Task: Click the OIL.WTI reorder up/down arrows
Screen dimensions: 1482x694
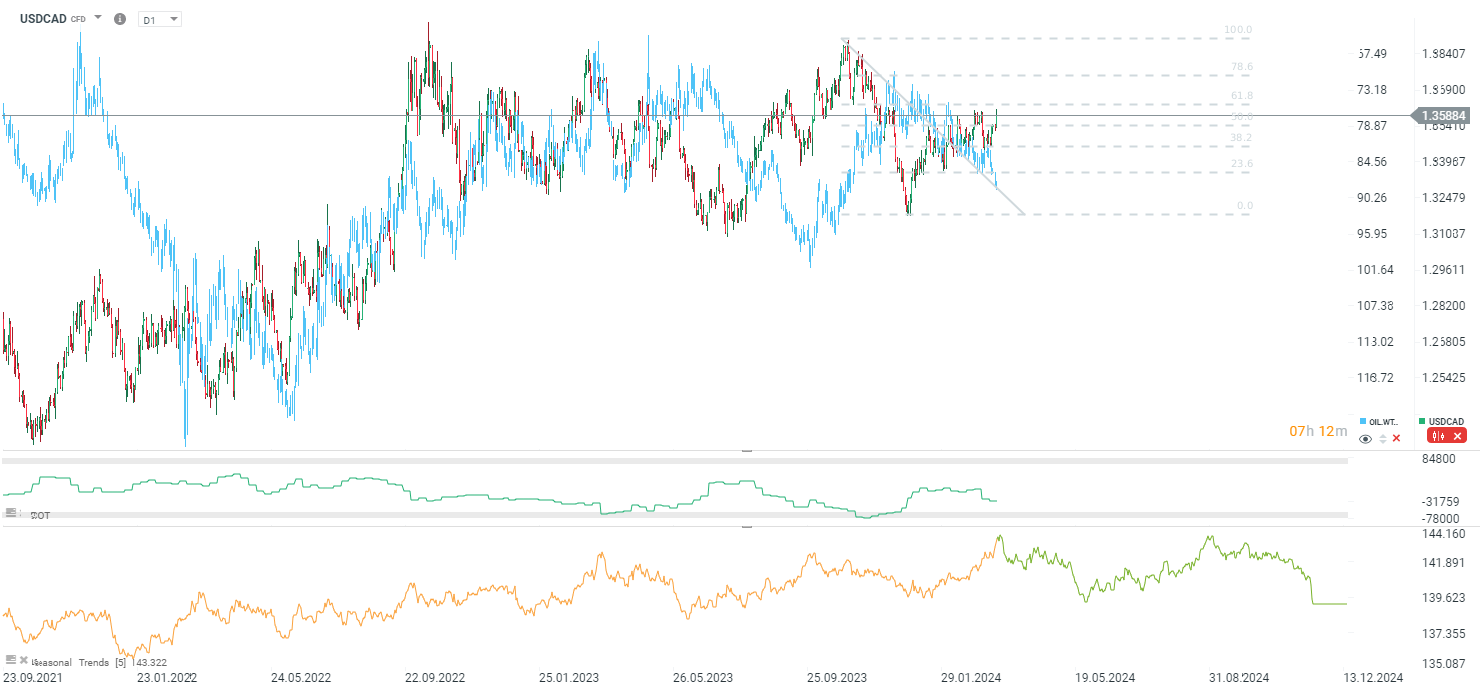Action: [x=1383, y=438]
